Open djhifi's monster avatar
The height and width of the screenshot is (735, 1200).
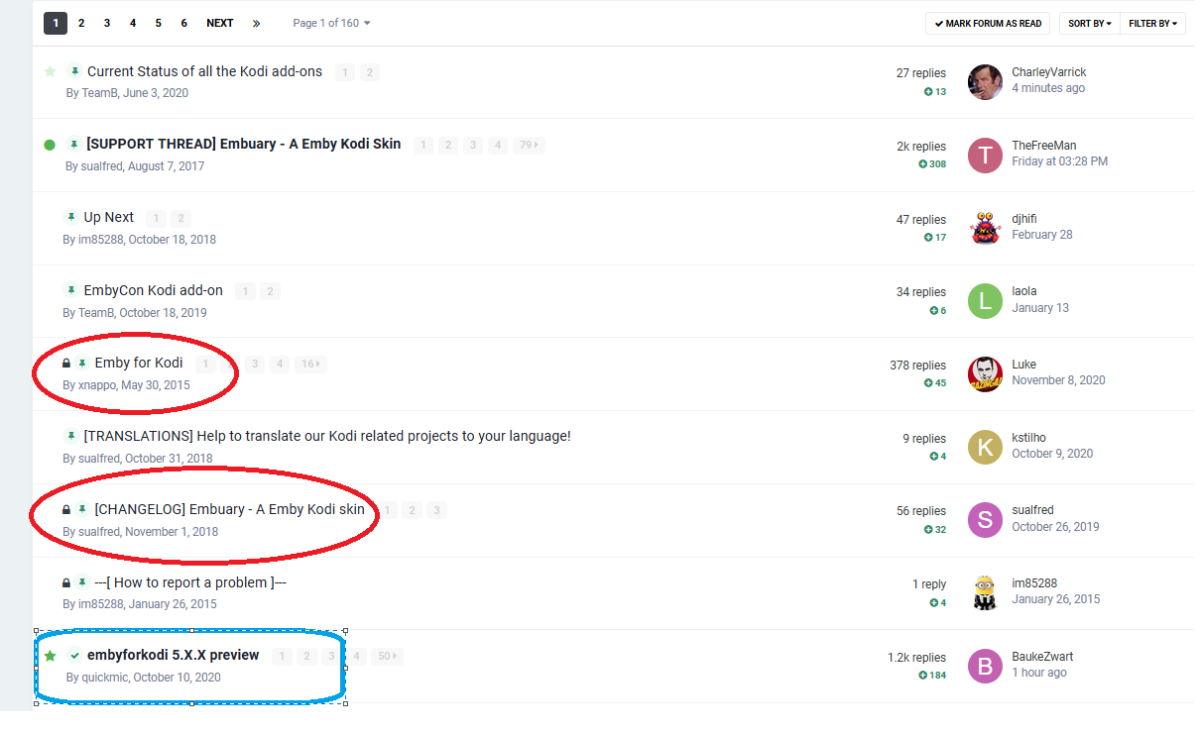[x=985, y=228]
